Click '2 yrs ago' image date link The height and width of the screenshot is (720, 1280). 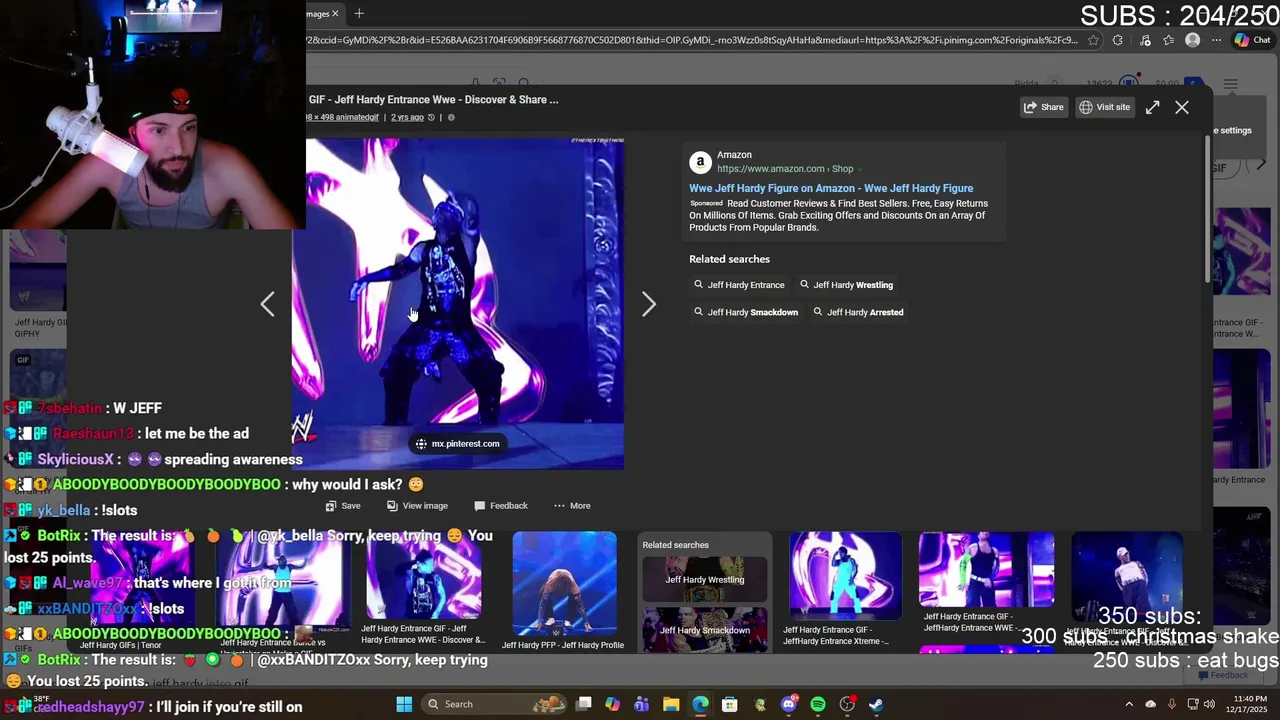[x=407, y=117]
